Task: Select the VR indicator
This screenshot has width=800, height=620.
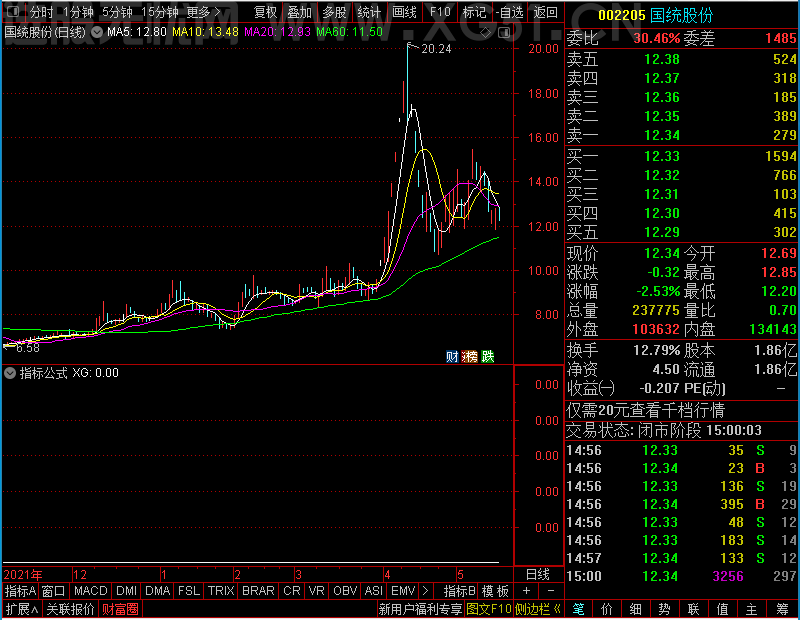Action: point(317,591)
